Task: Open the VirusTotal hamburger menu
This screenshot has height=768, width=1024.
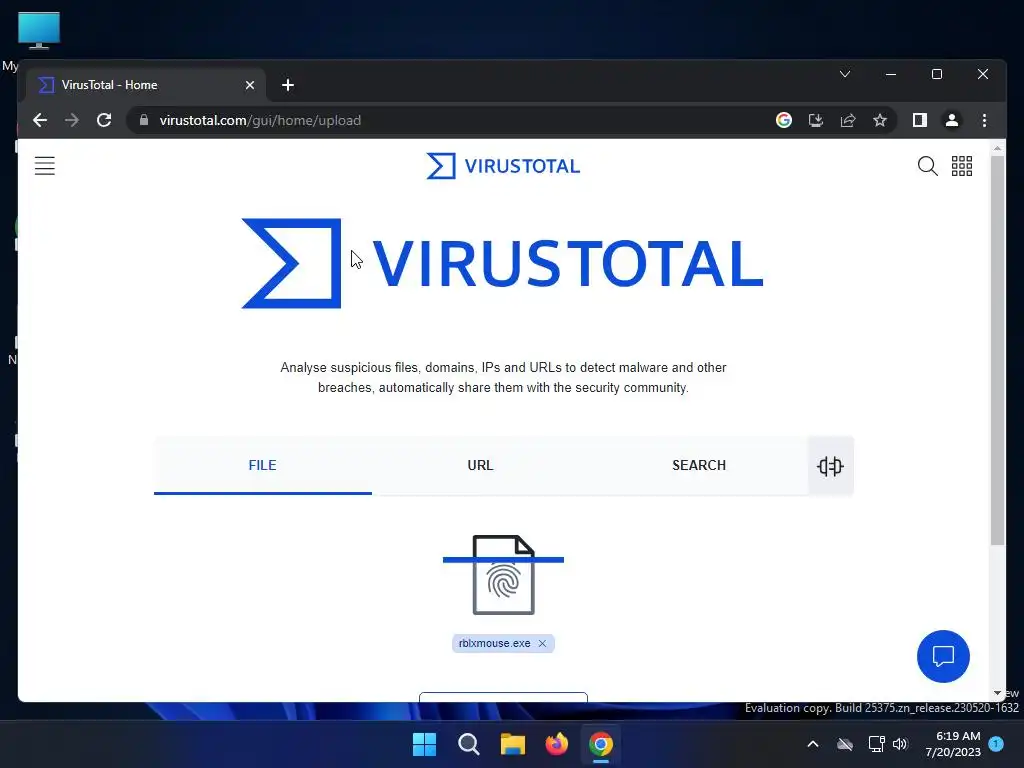Action: click(x=44, y=166)
